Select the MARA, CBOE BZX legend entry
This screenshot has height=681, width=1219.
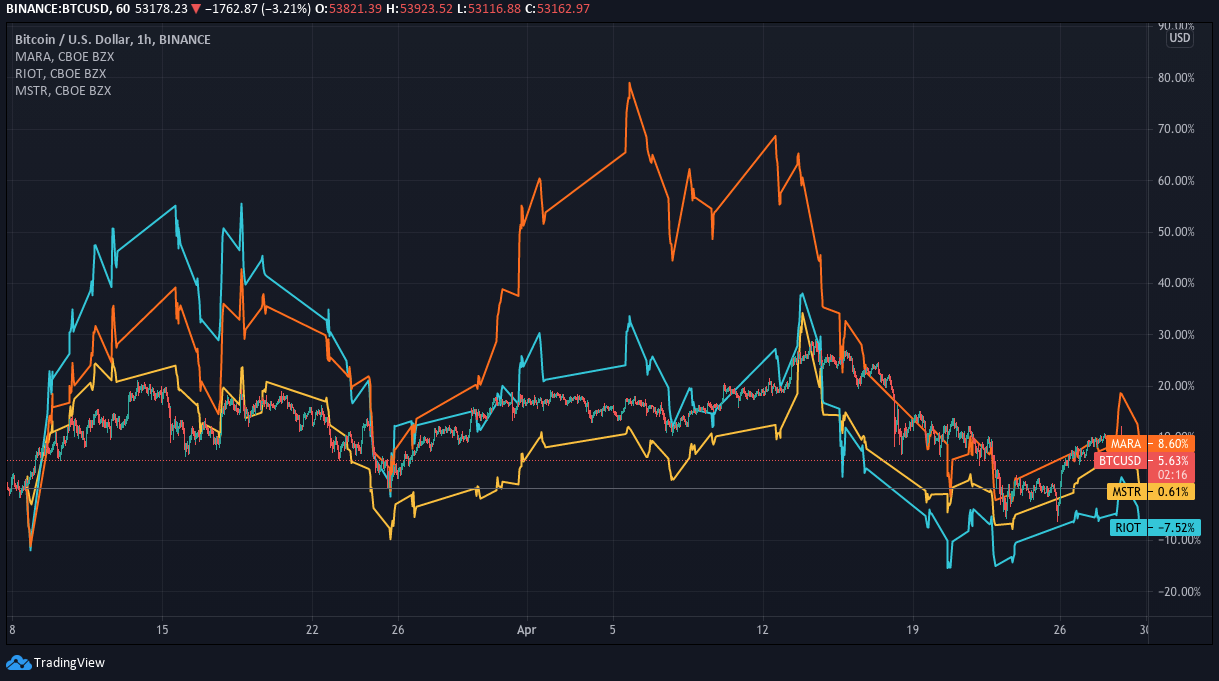coord(65,56)
